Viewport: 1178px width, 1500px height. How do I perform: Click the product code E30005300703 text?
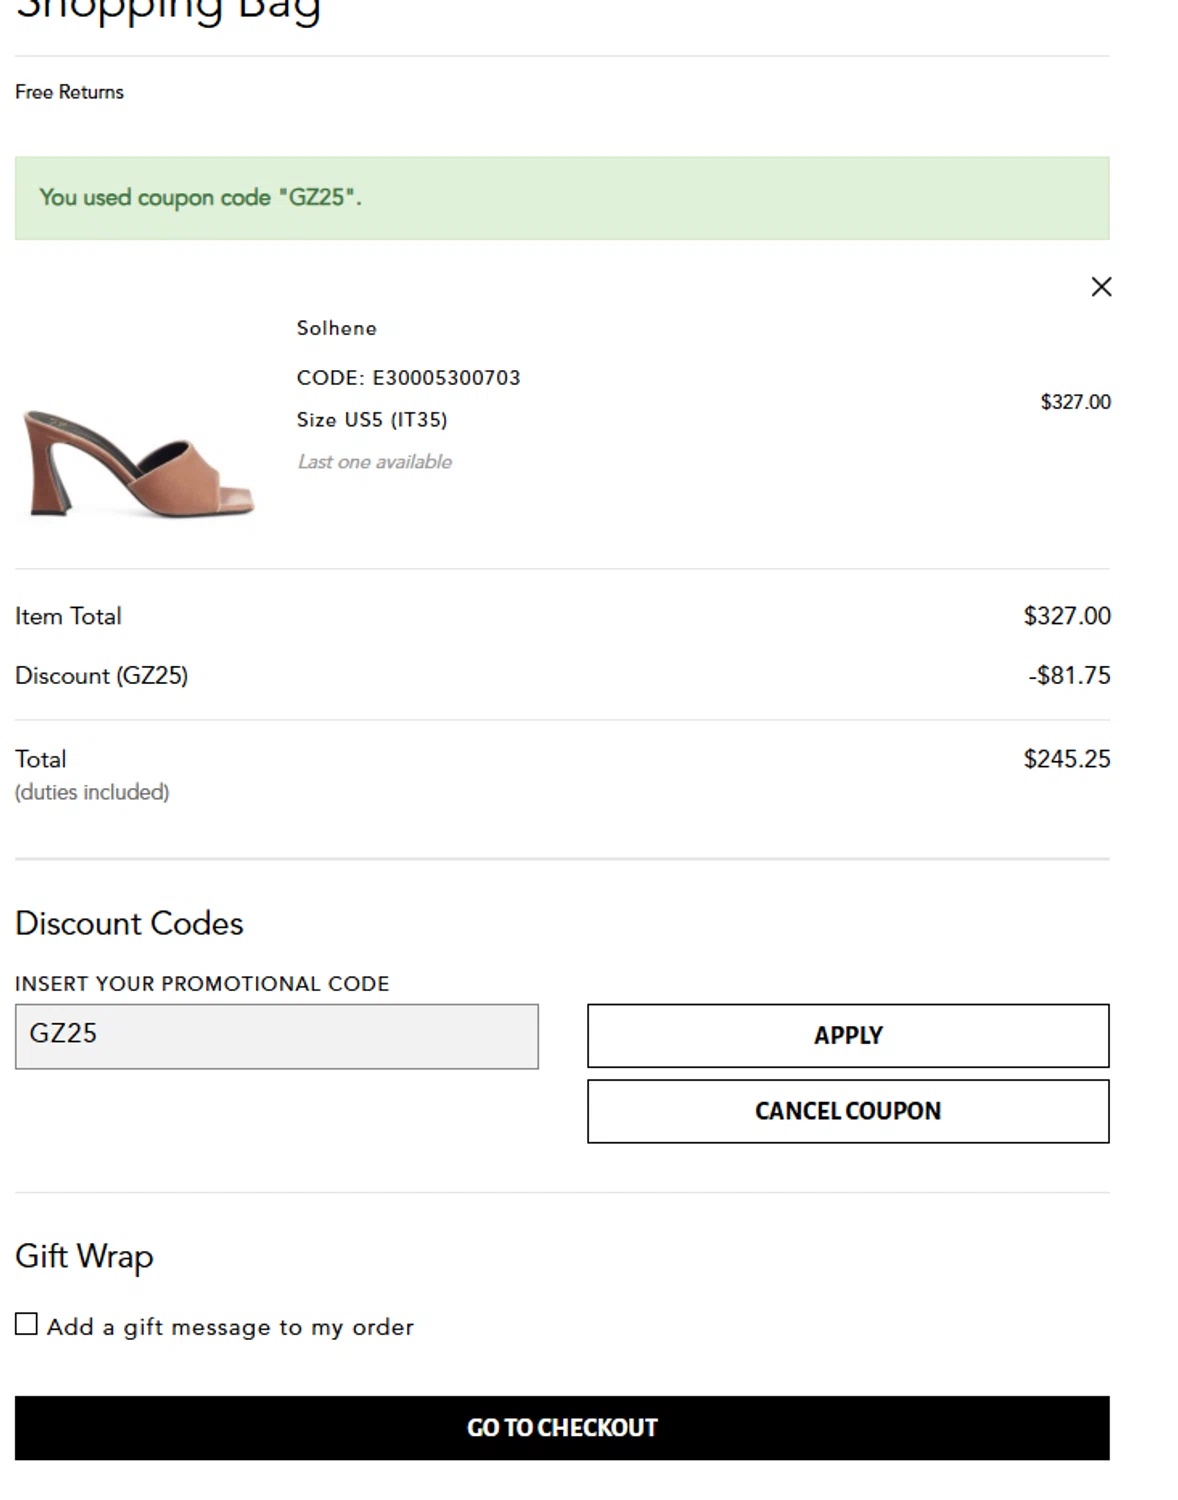pos(408,378)
